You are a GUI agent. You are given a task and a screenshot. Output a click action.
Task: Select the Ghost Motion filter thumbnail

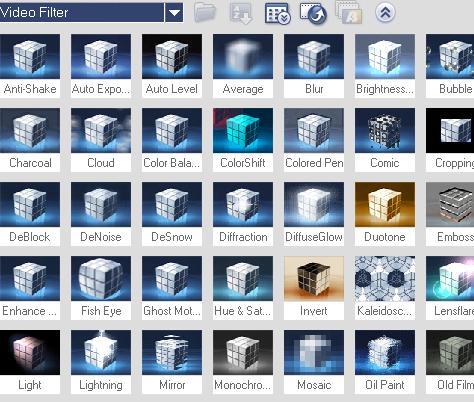[172, 278]
